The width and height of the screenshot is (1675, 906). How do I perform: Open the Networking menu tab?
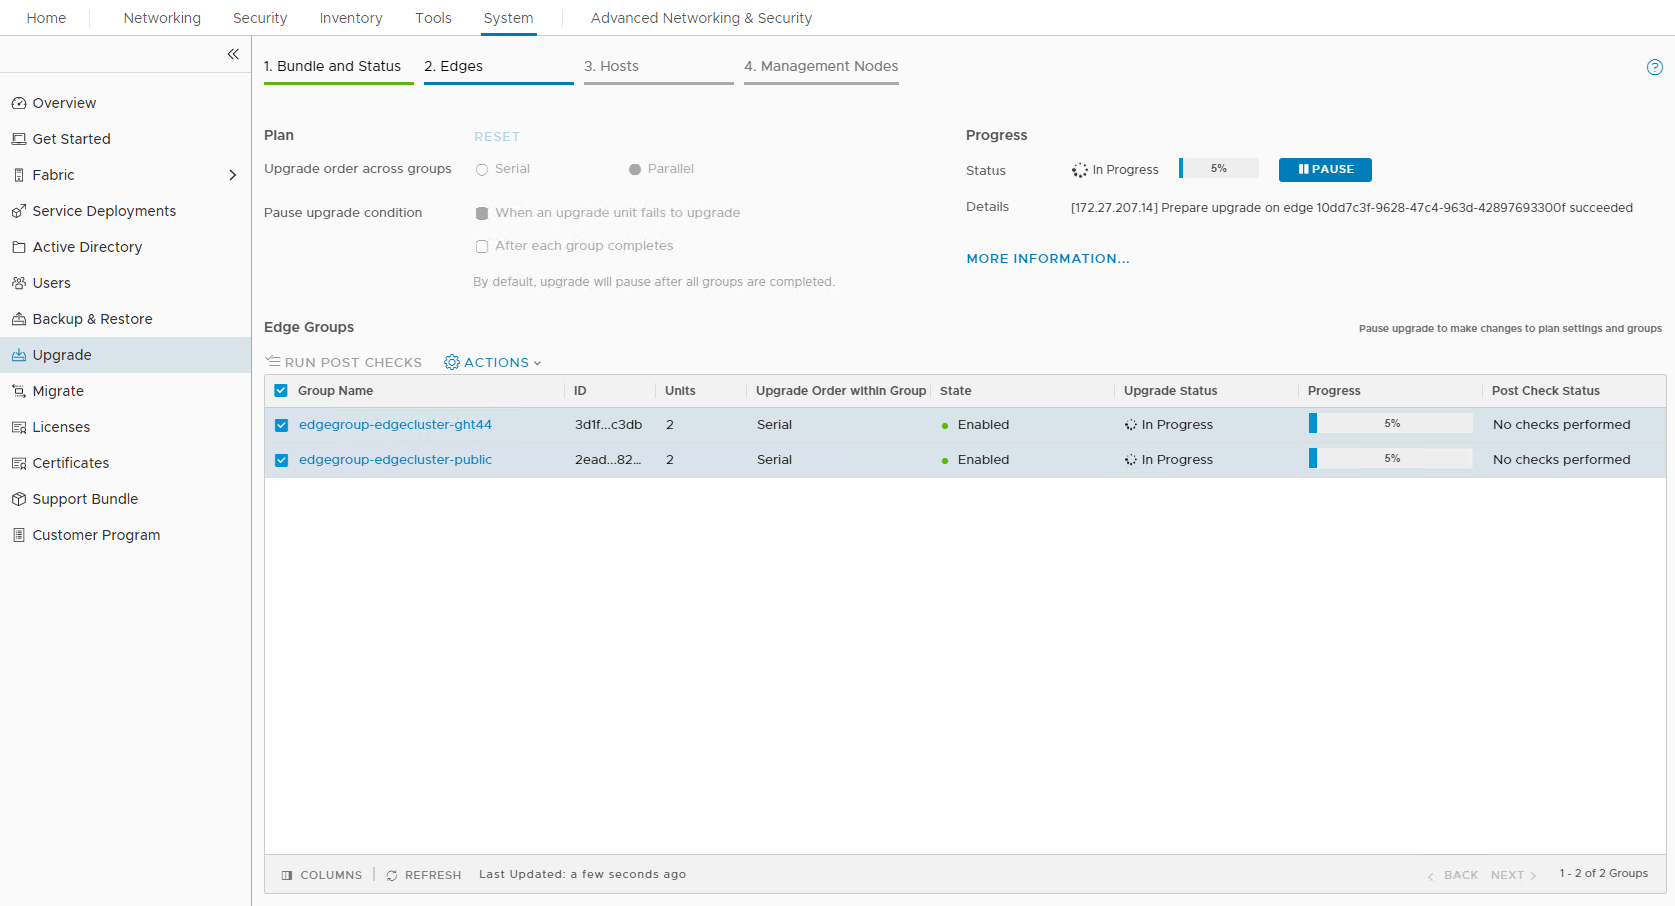point(162,18)
